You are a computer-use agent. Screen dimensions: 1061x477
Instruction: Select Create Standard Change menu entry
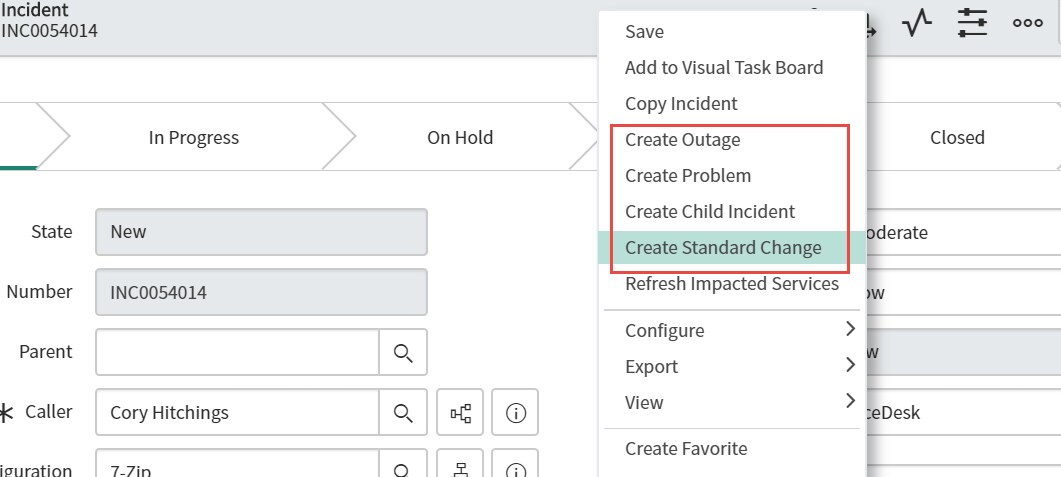click(723, 248)
